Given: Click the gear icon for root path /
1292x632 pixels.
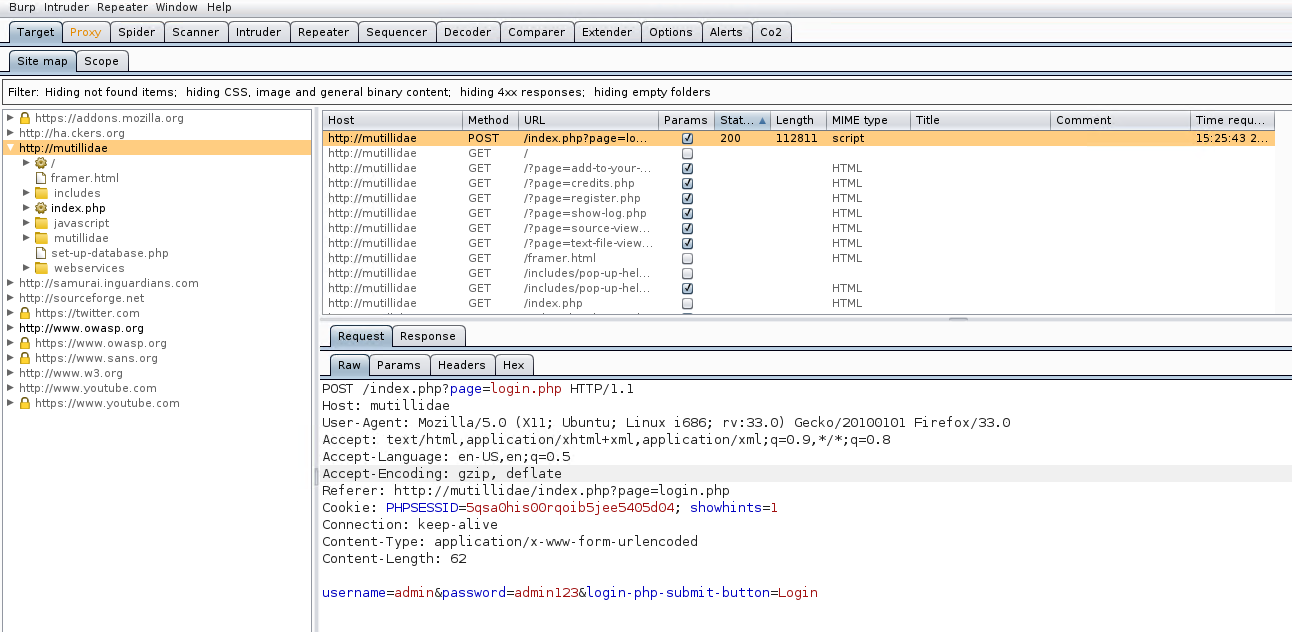Looking at the screenshot, I should point(41,163).
